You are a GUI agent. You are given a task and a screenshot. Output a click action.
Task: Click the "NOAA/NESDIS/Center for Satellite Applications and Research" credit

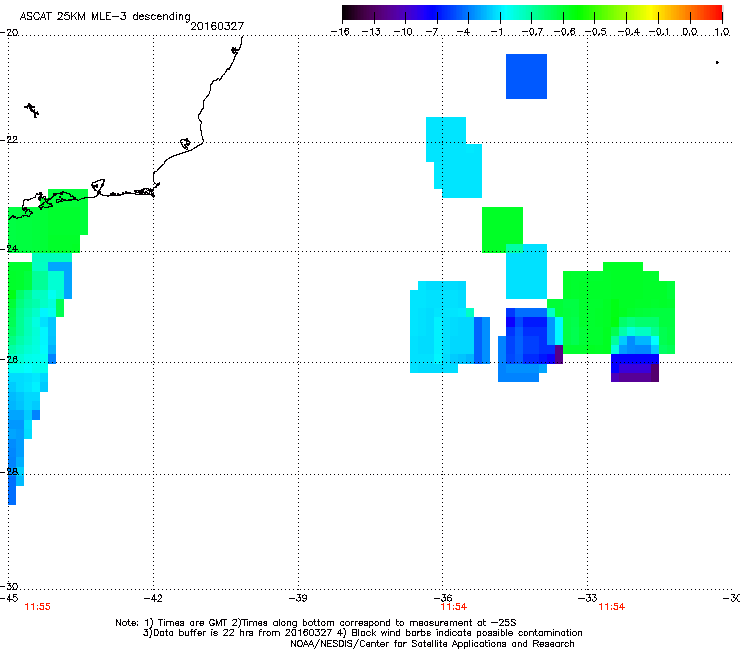(432, 644)
